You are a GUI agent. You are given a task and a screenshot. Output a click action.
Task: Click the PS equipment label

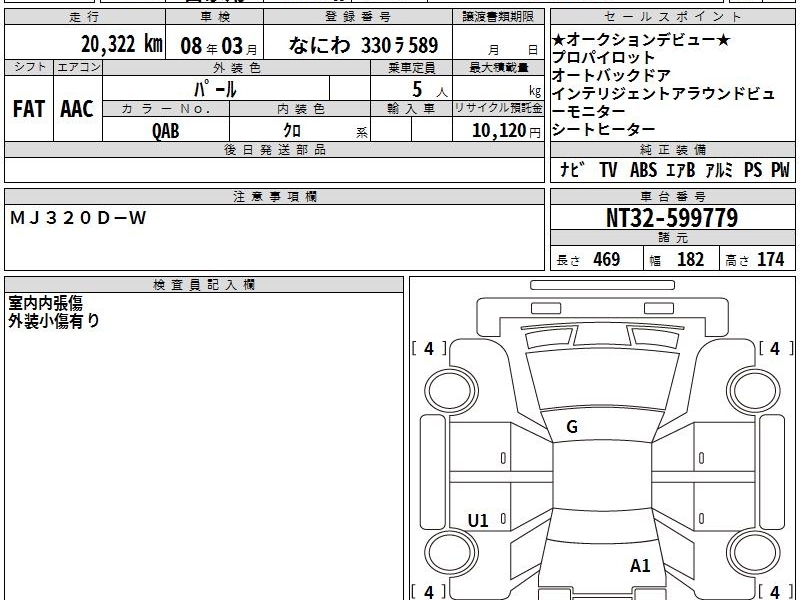(753, 170)
